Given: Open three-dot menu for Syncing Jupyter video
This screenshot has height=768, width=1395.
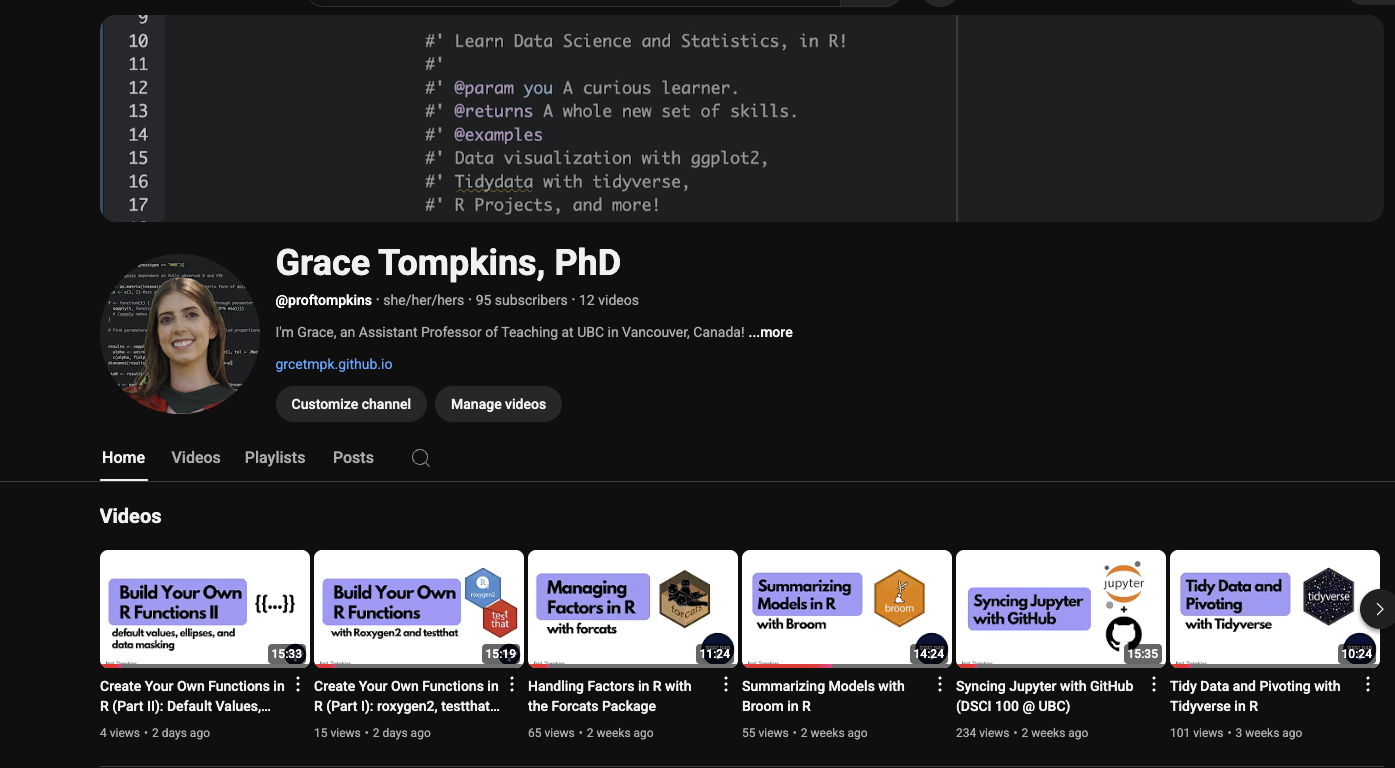Looking at the screenshot, I should point(1153,685).
